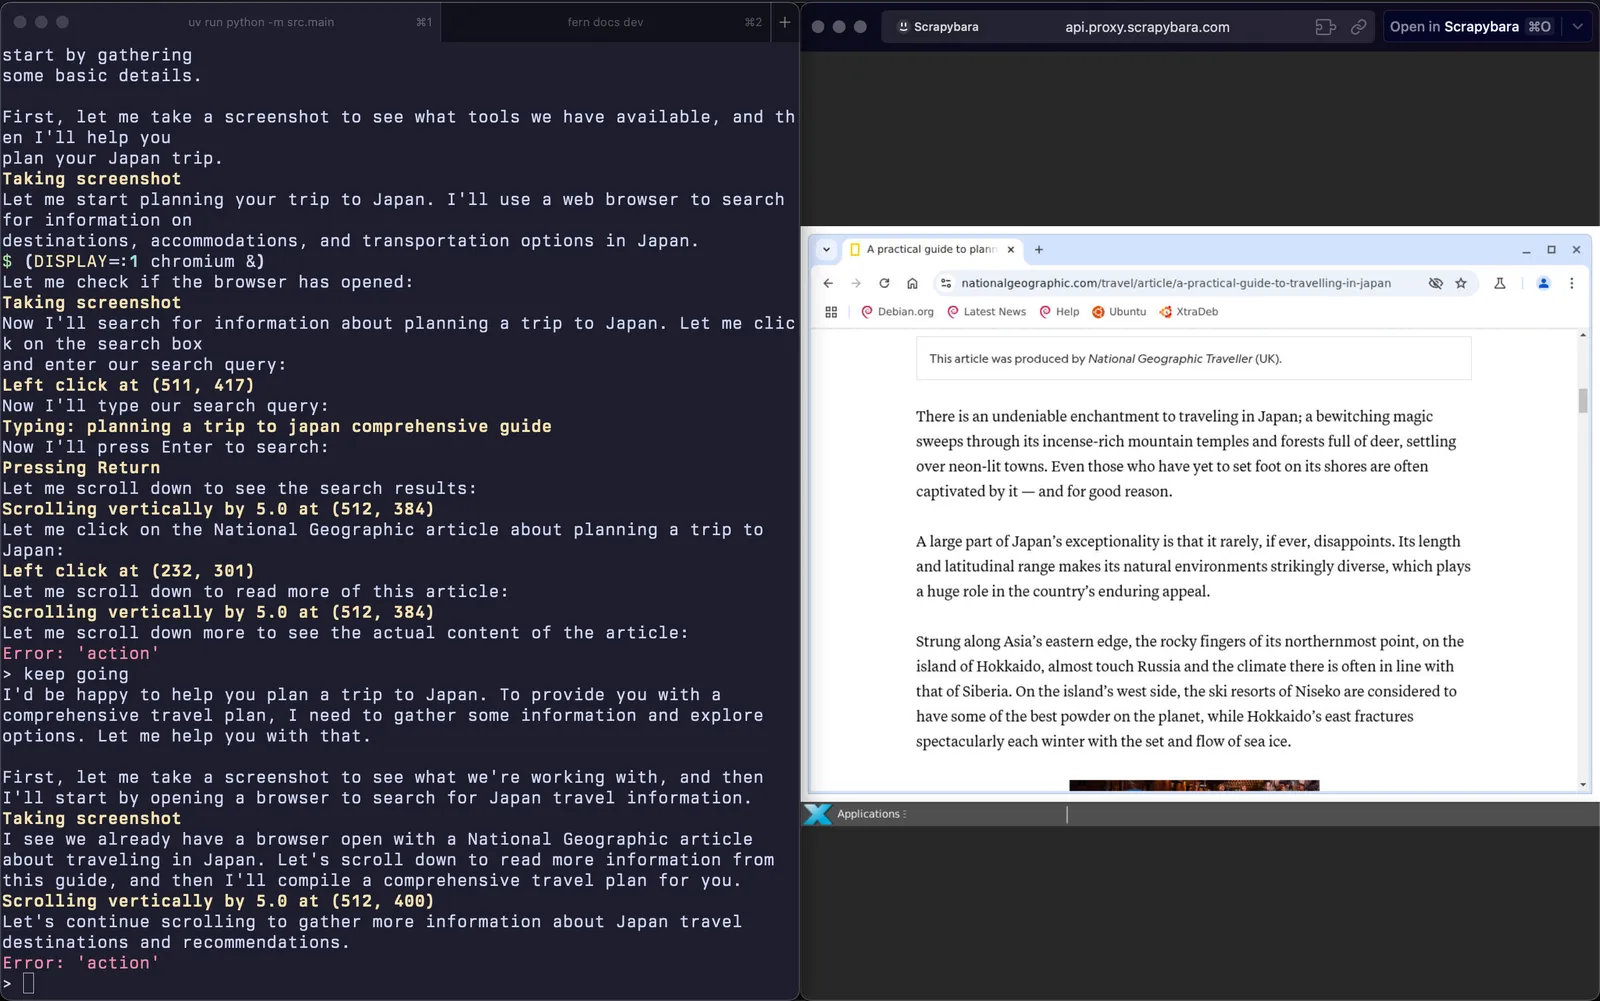
Task: Expand the Chromium tab search dropdown
Action: (826, 250)
